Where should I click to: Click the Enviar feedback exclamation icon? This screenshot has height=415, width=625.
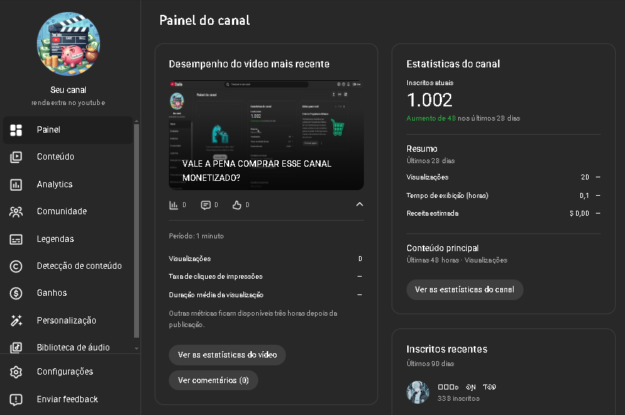tap(16, 399)
